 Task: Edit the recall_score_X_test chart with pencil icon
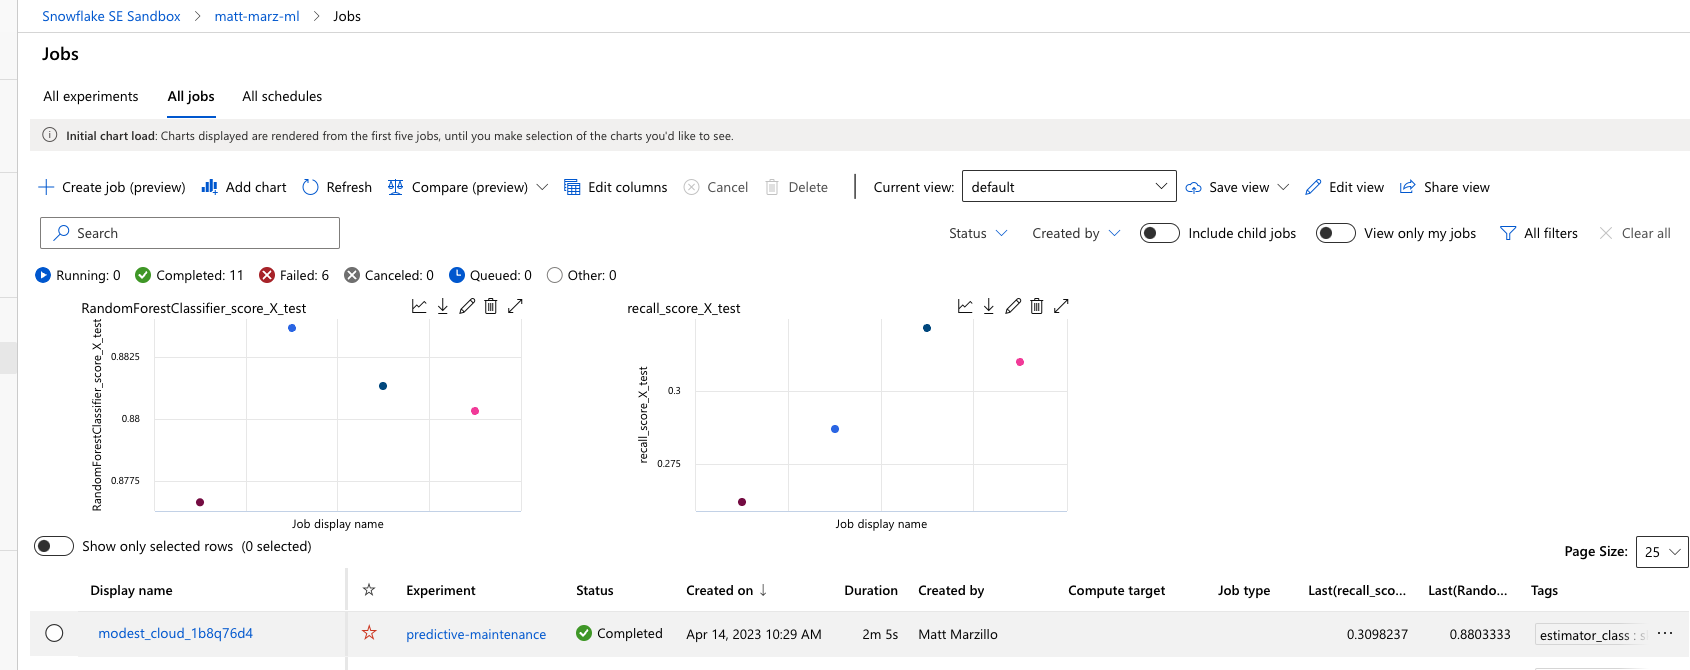[x=1013, y=306]
